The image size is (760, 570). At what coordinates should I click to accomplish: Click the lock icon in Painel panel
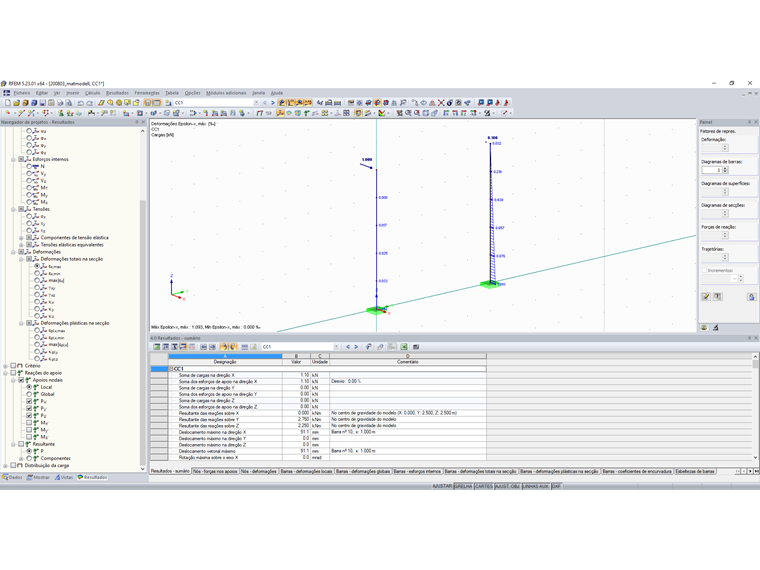click(x=751, y=297)
